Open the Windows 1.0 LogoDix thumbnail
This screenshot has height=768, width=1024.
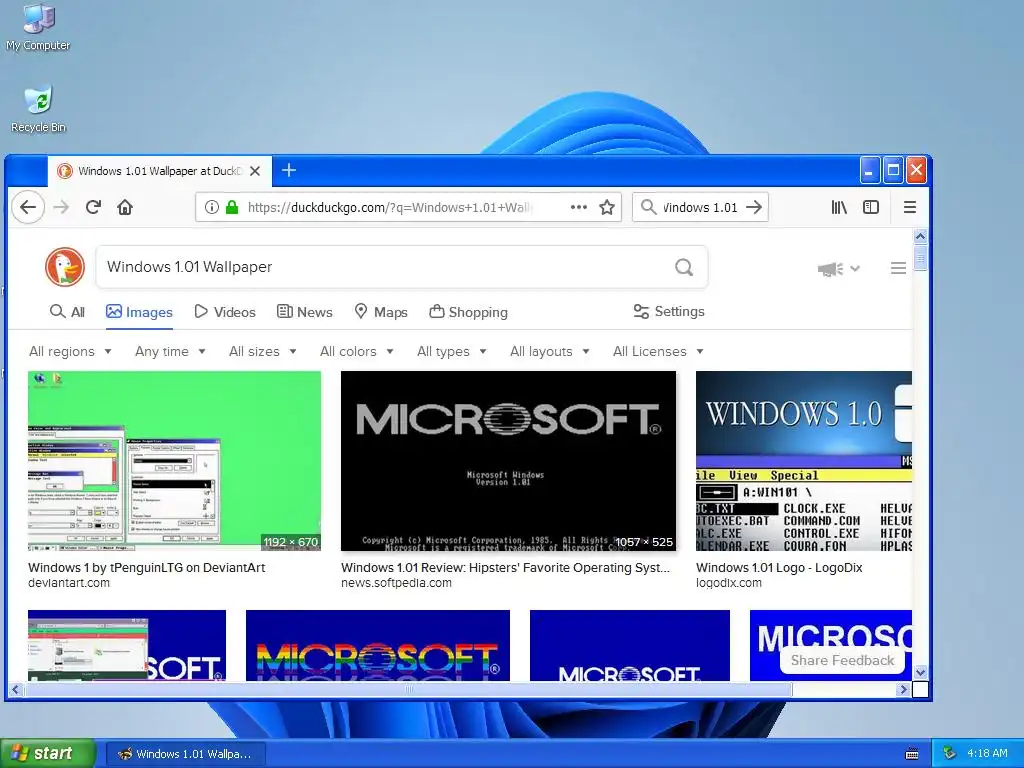click(x=803, y=461)
